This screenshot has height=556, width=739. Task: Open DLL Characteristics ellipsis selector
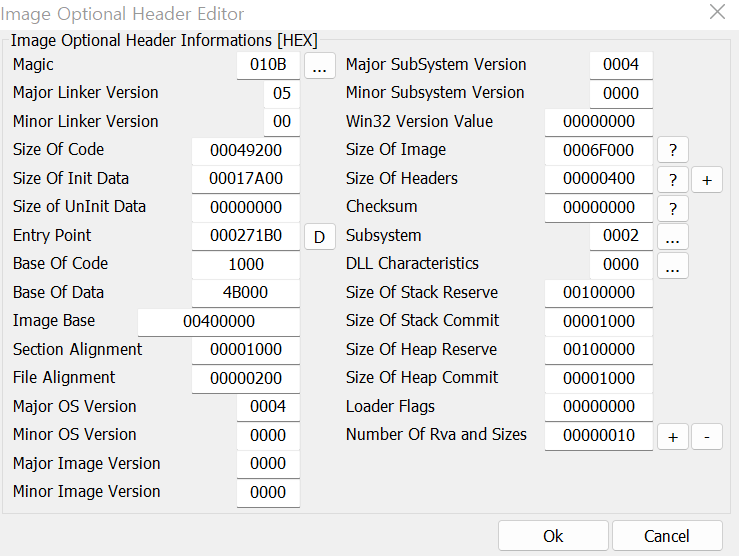click(x=673, y=265)
